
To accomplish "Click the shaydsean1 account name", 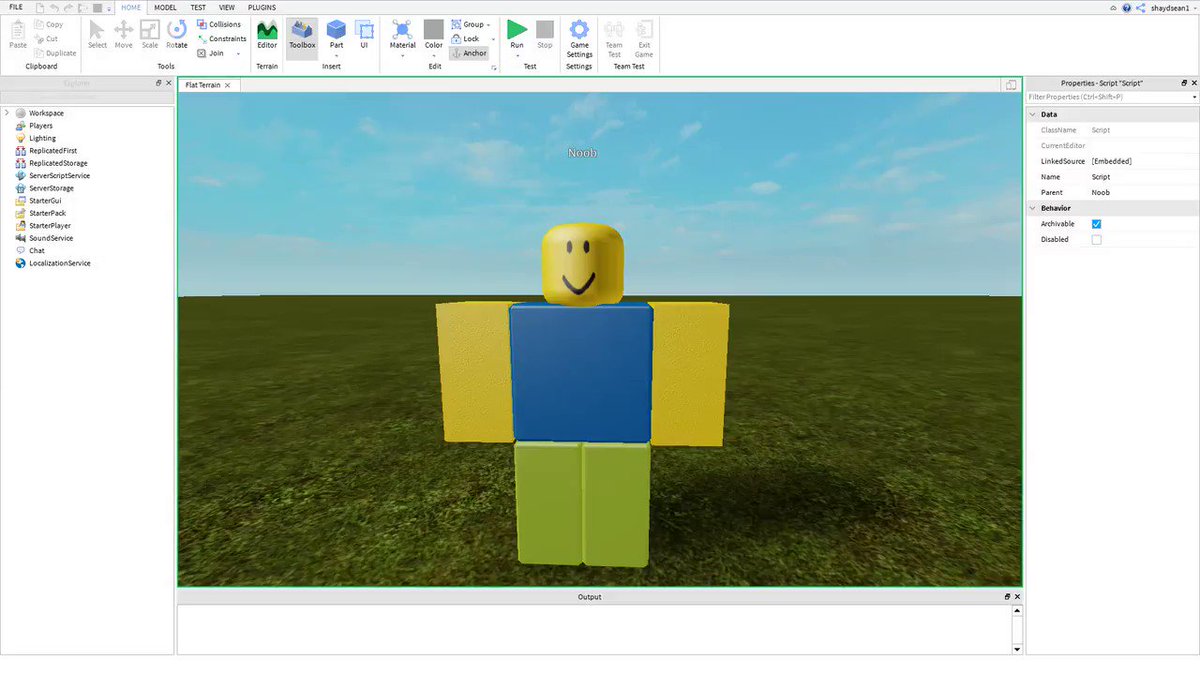I will (x=1171, y=7).
